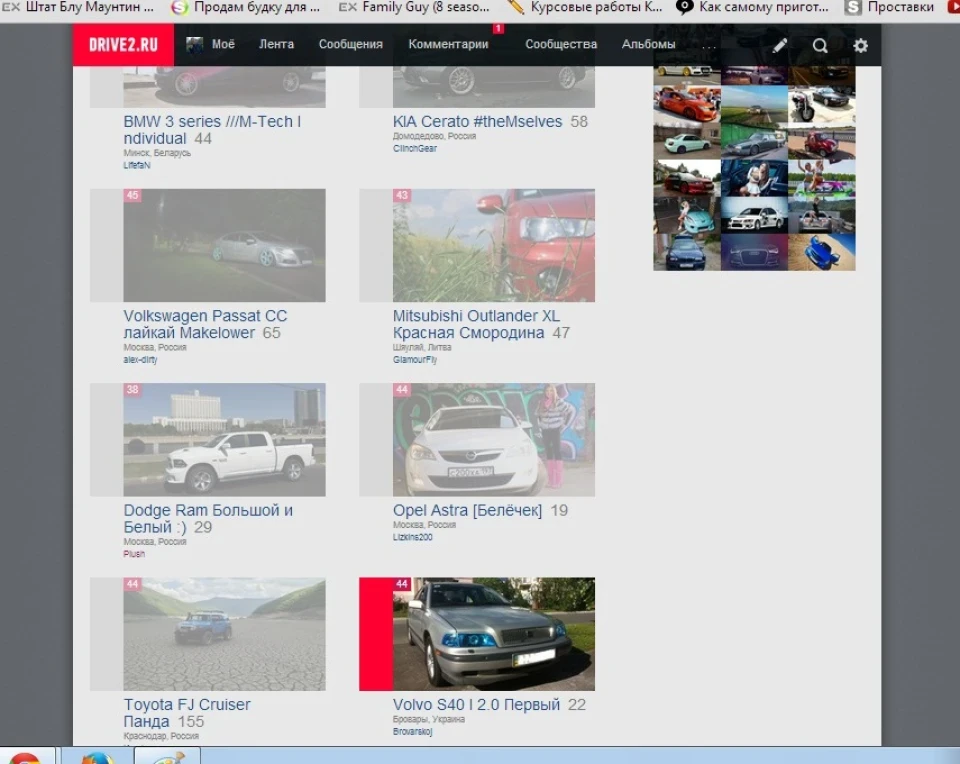Open bookmark Курсовые работы
The height and width of the screenshot is (764, 960).
[x=585, y=7]
